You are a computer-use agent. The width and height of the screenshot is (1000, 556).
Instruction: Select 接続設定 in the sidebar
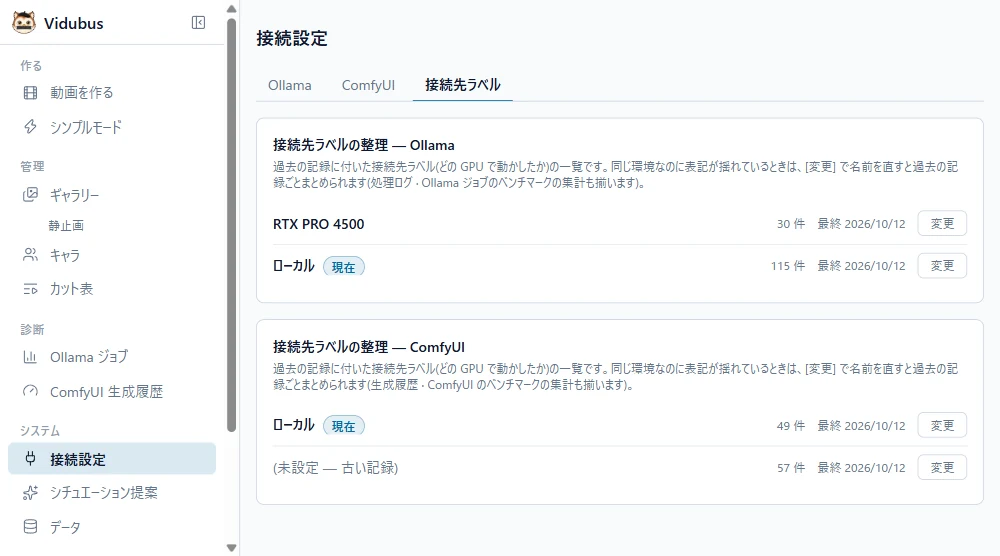[x=112, y=458]
